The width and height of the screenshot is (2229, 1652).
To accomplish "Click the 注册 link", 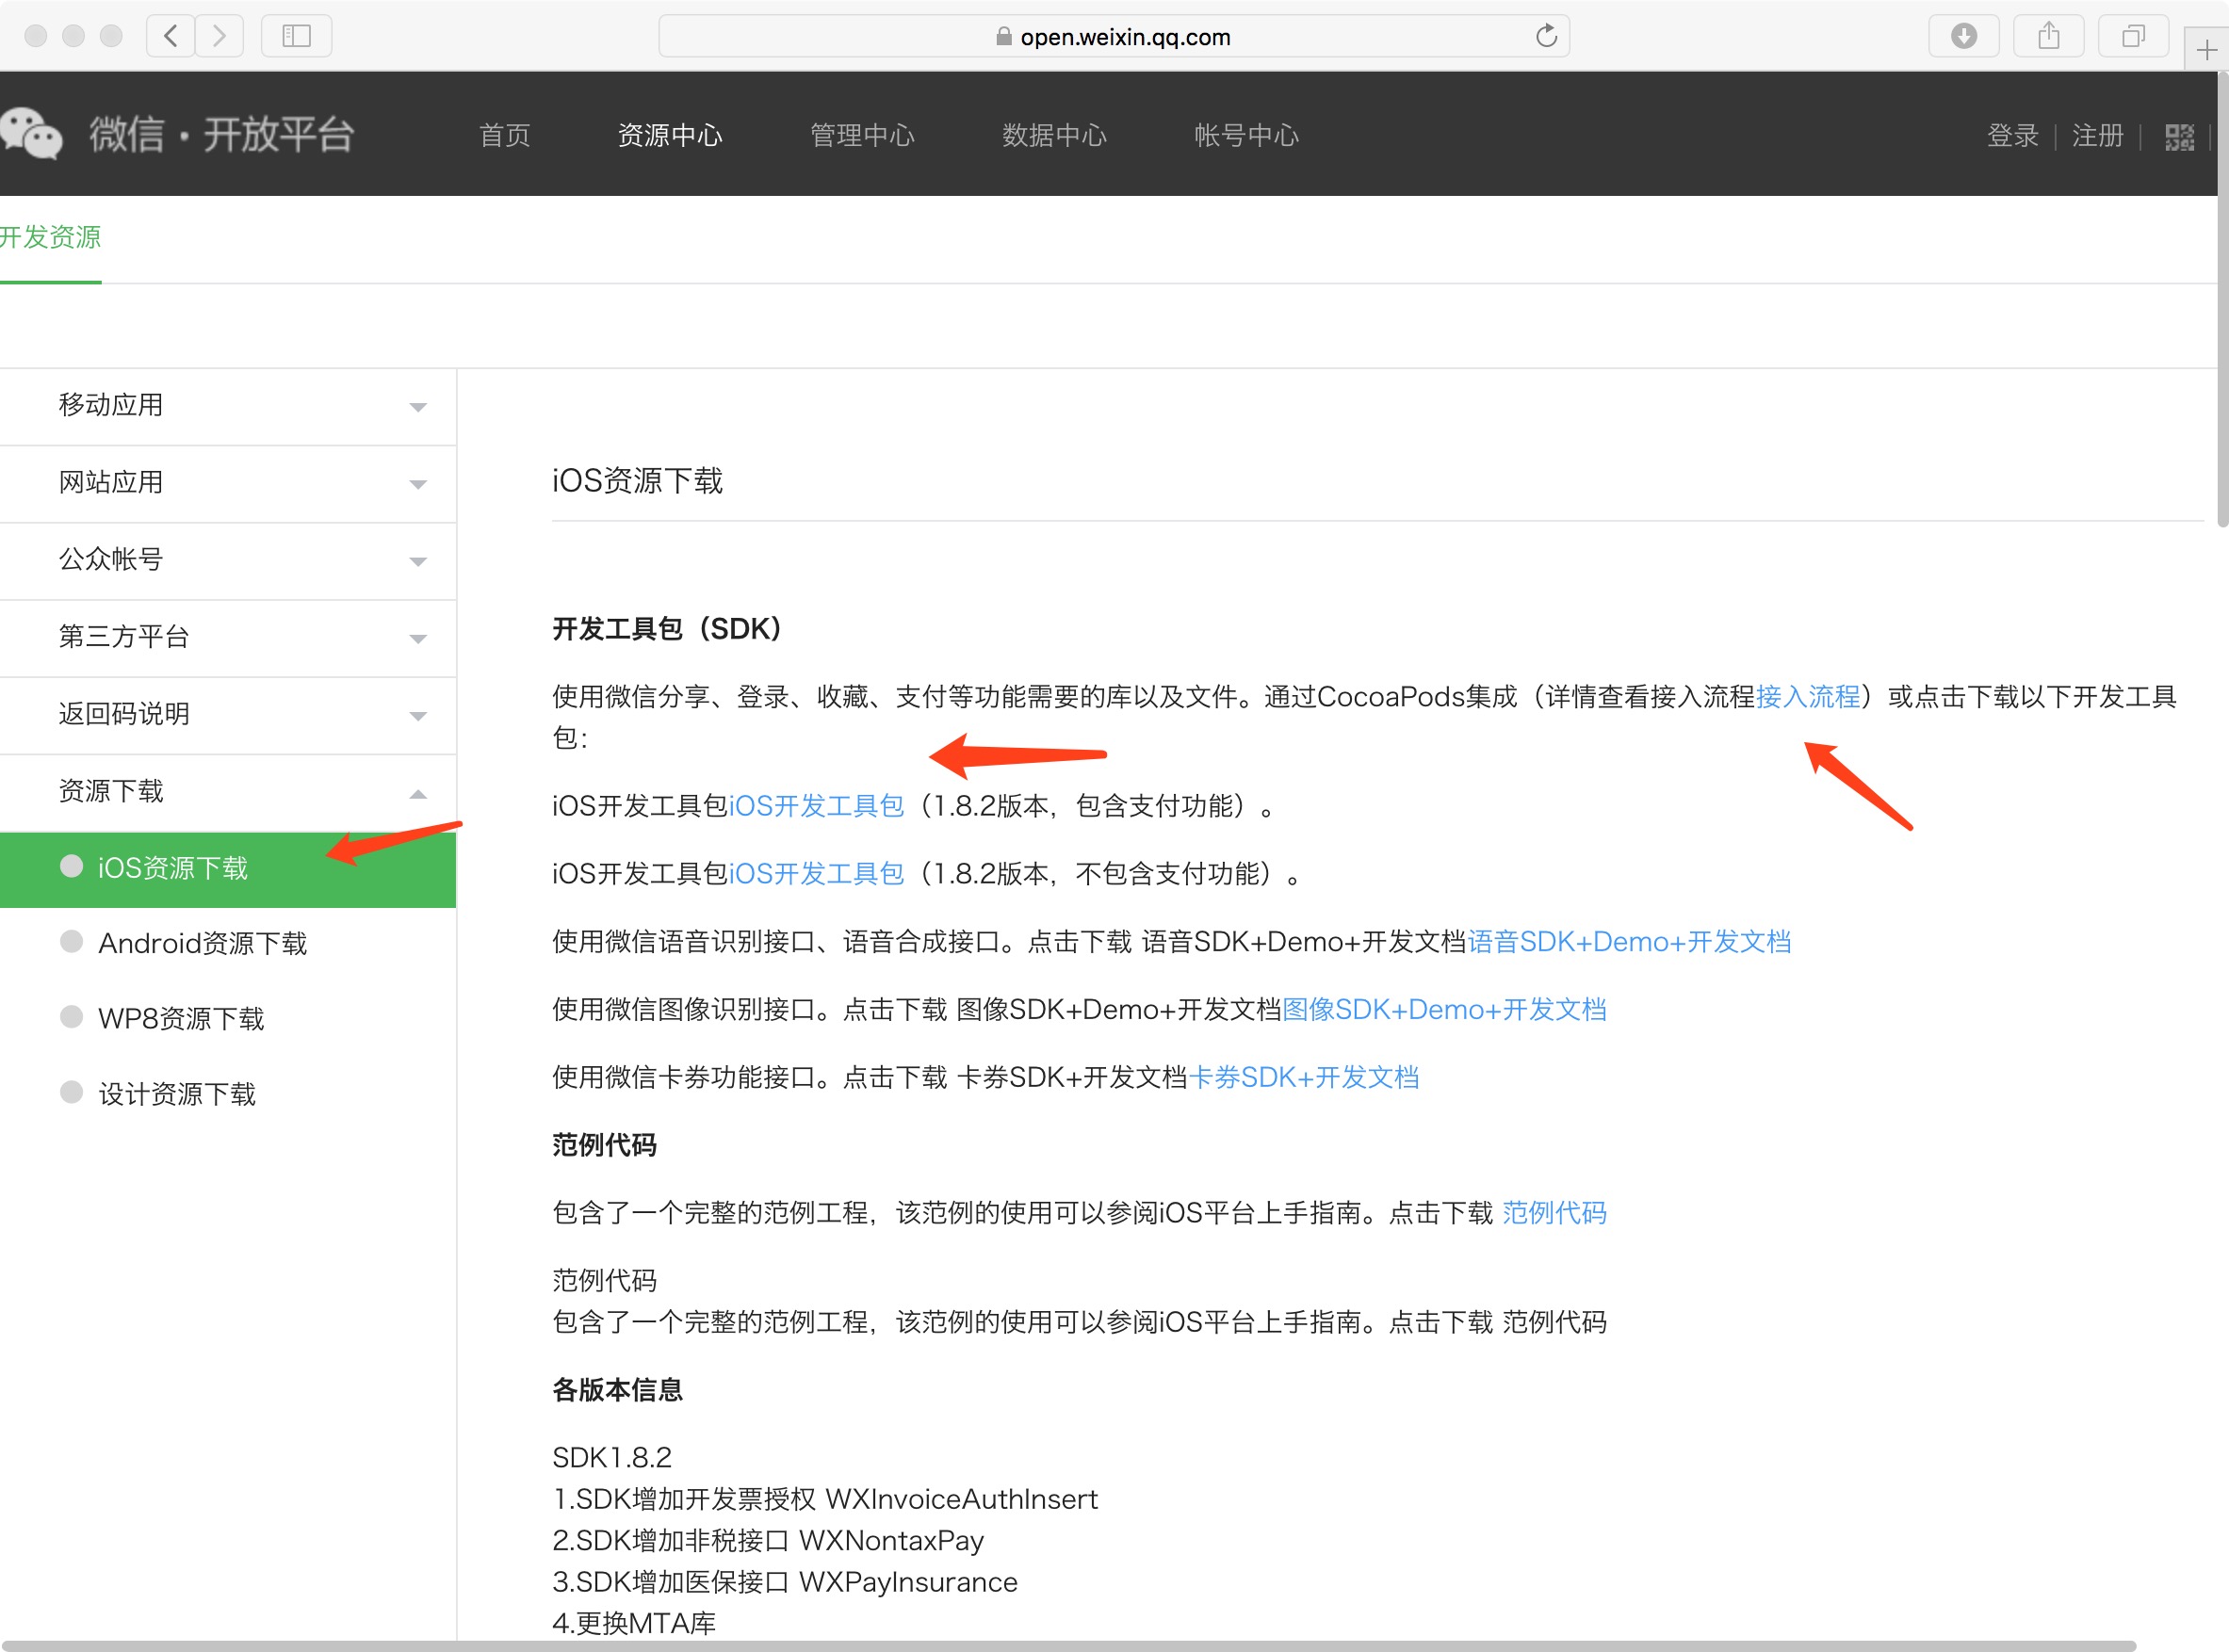I will click(2096, 135).
